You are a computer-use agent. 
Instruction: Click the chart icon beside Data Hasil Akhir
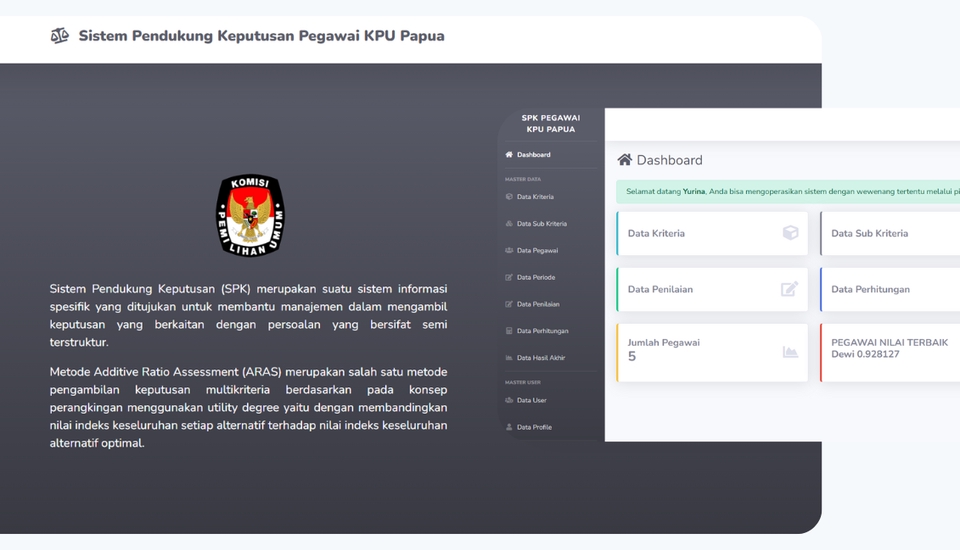[x=509, y=358]
